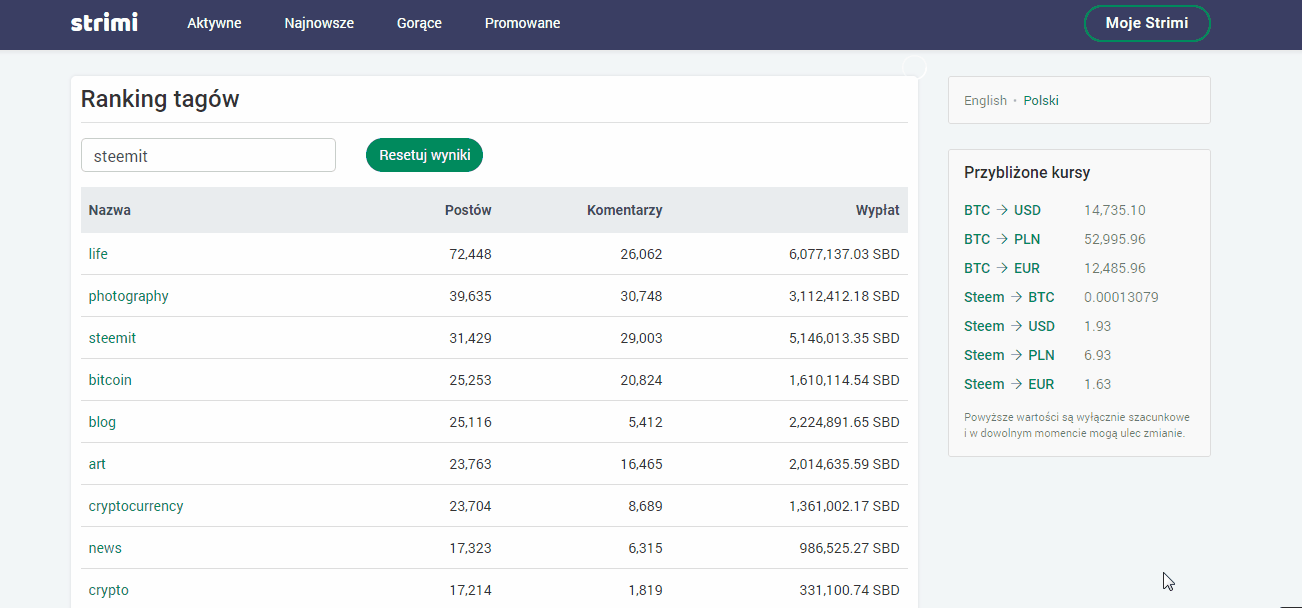
Task: Open the art tag
Action: pyautogui.click(x=97, y=464)
